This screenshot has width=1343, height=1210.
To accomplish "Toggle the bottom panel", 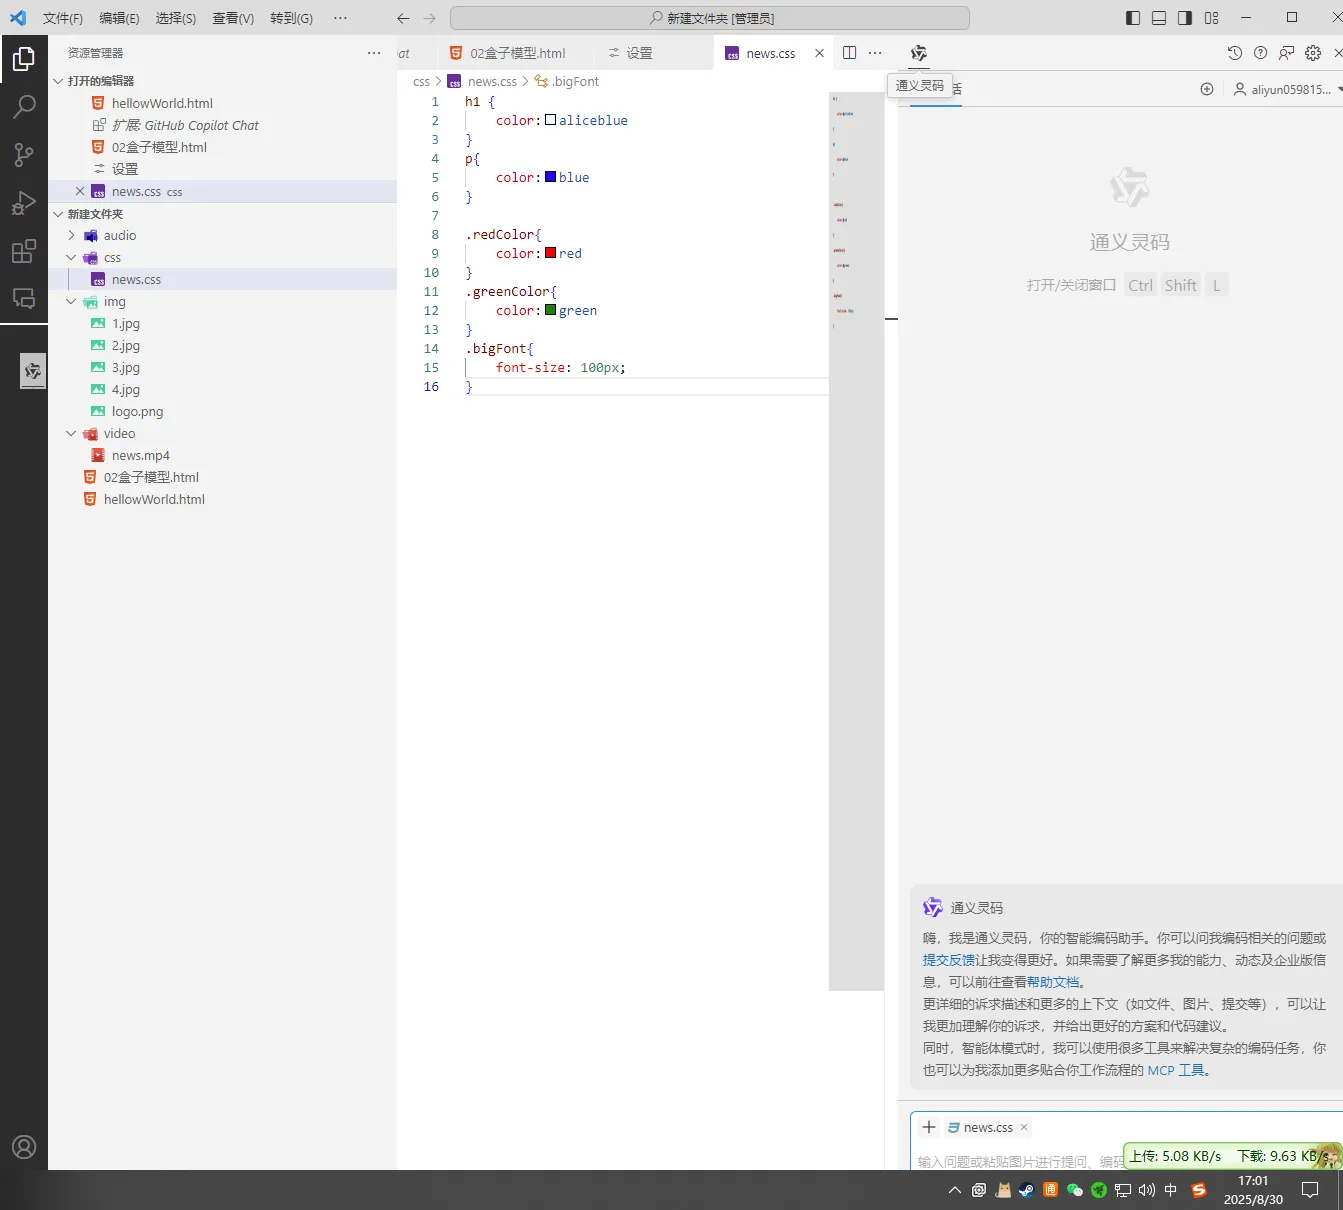I will coord(1159,18).
